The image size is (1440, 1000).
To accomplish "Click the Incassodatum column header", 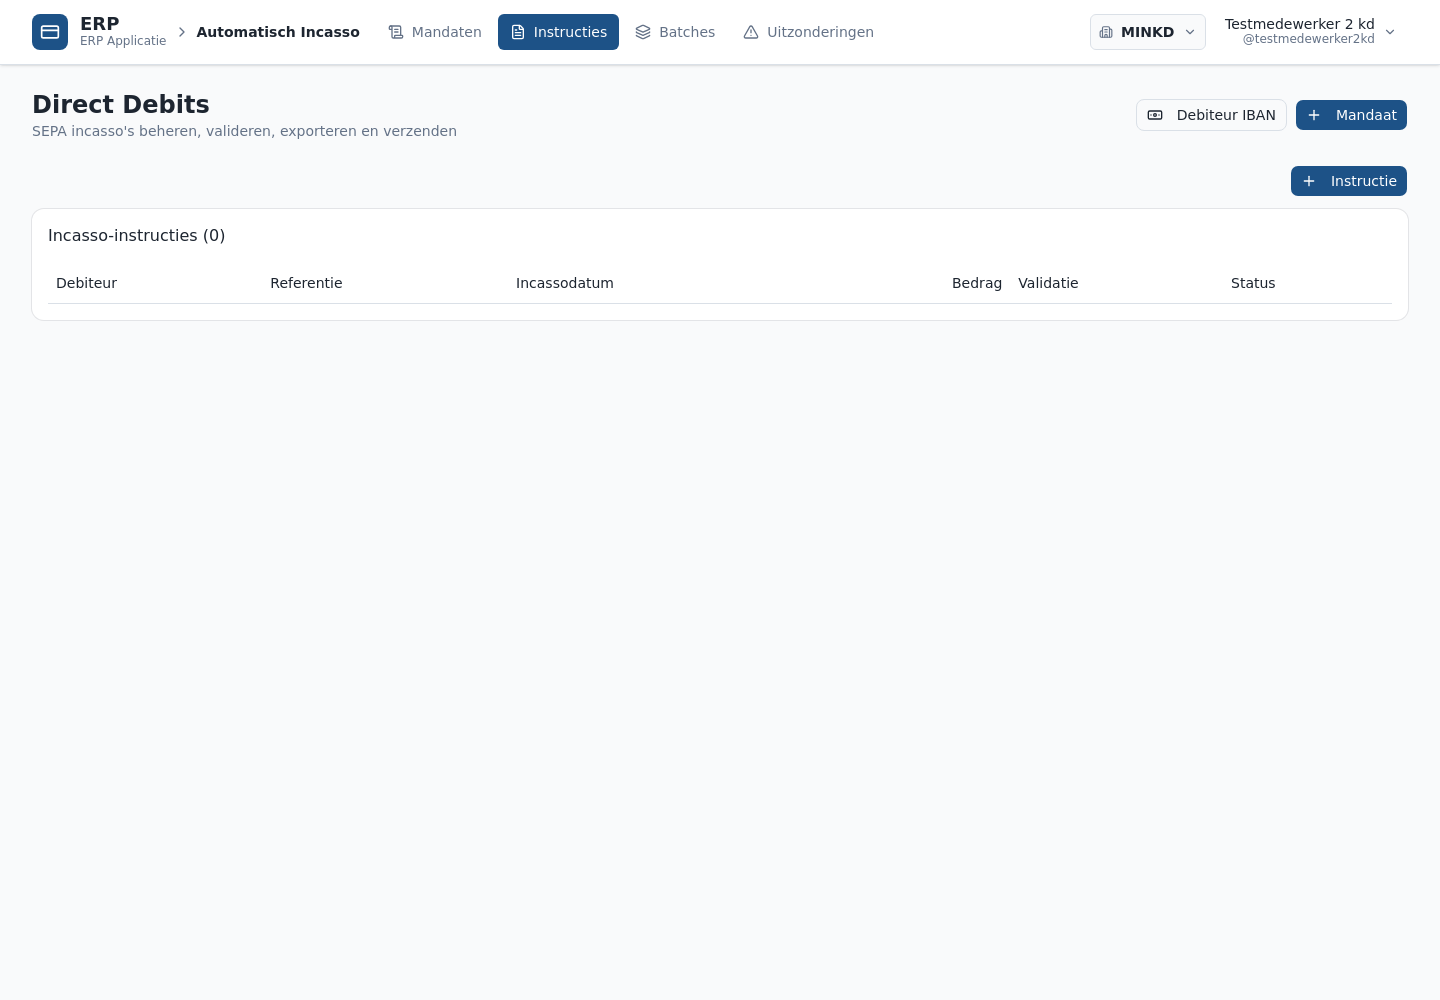I will (x=565, y=283).
